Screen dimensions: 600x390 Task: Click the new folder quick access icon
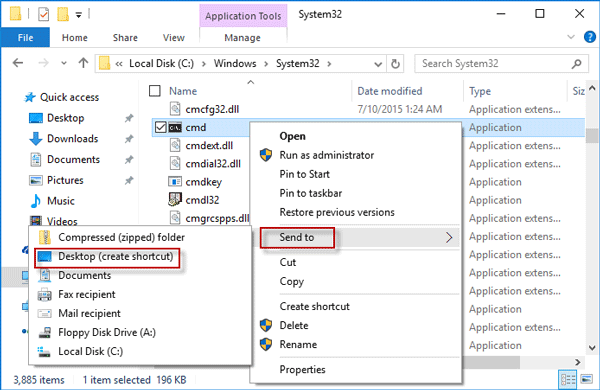coord(63,15)
